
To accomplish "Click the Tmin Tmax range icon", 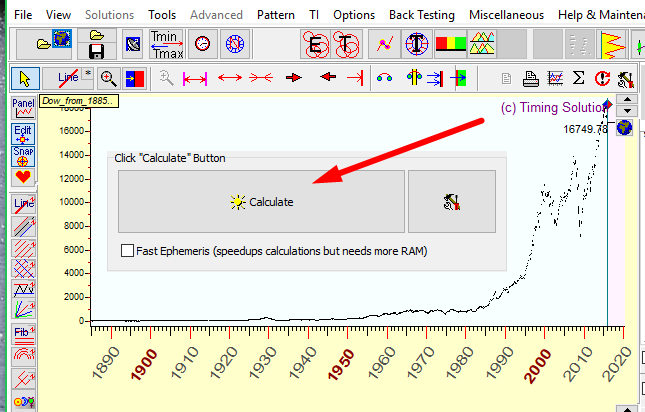I will 165,44.
